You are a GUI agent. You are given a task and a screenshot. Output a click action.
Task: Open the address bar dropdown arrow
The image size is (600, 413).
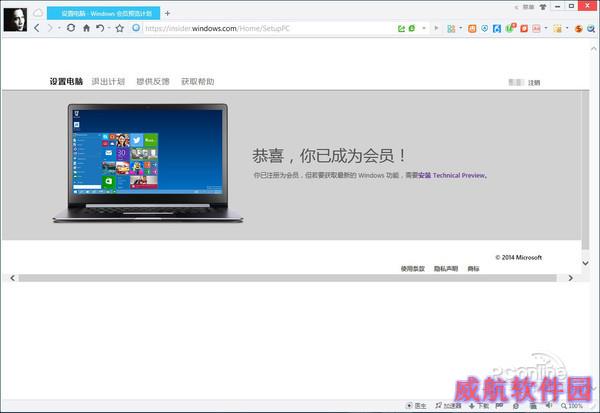[x=422, y=28]
